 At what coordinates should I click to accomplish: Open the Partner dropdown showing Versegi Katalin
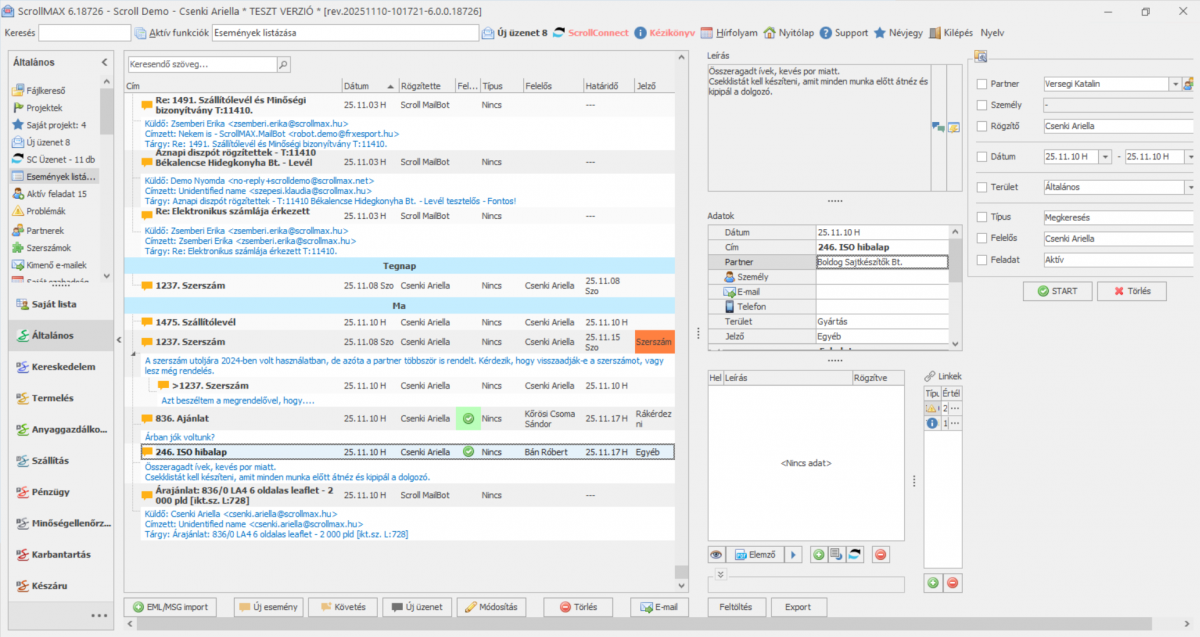[x=1174, y=84]
